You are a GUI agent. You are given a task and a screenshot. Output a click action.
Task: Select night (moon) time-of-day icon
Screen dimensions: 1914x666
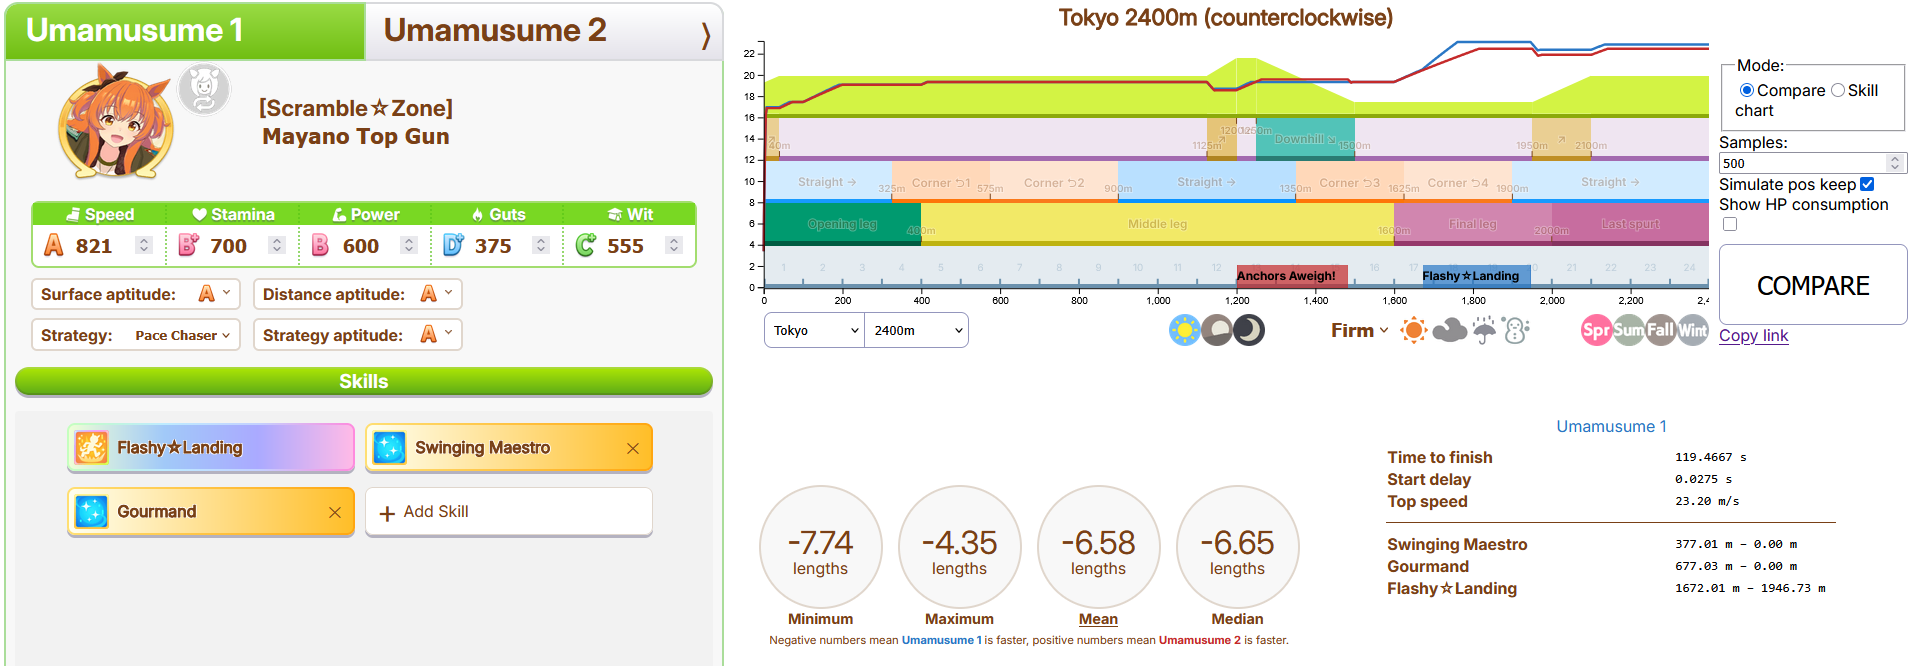tap(1249, 330)
